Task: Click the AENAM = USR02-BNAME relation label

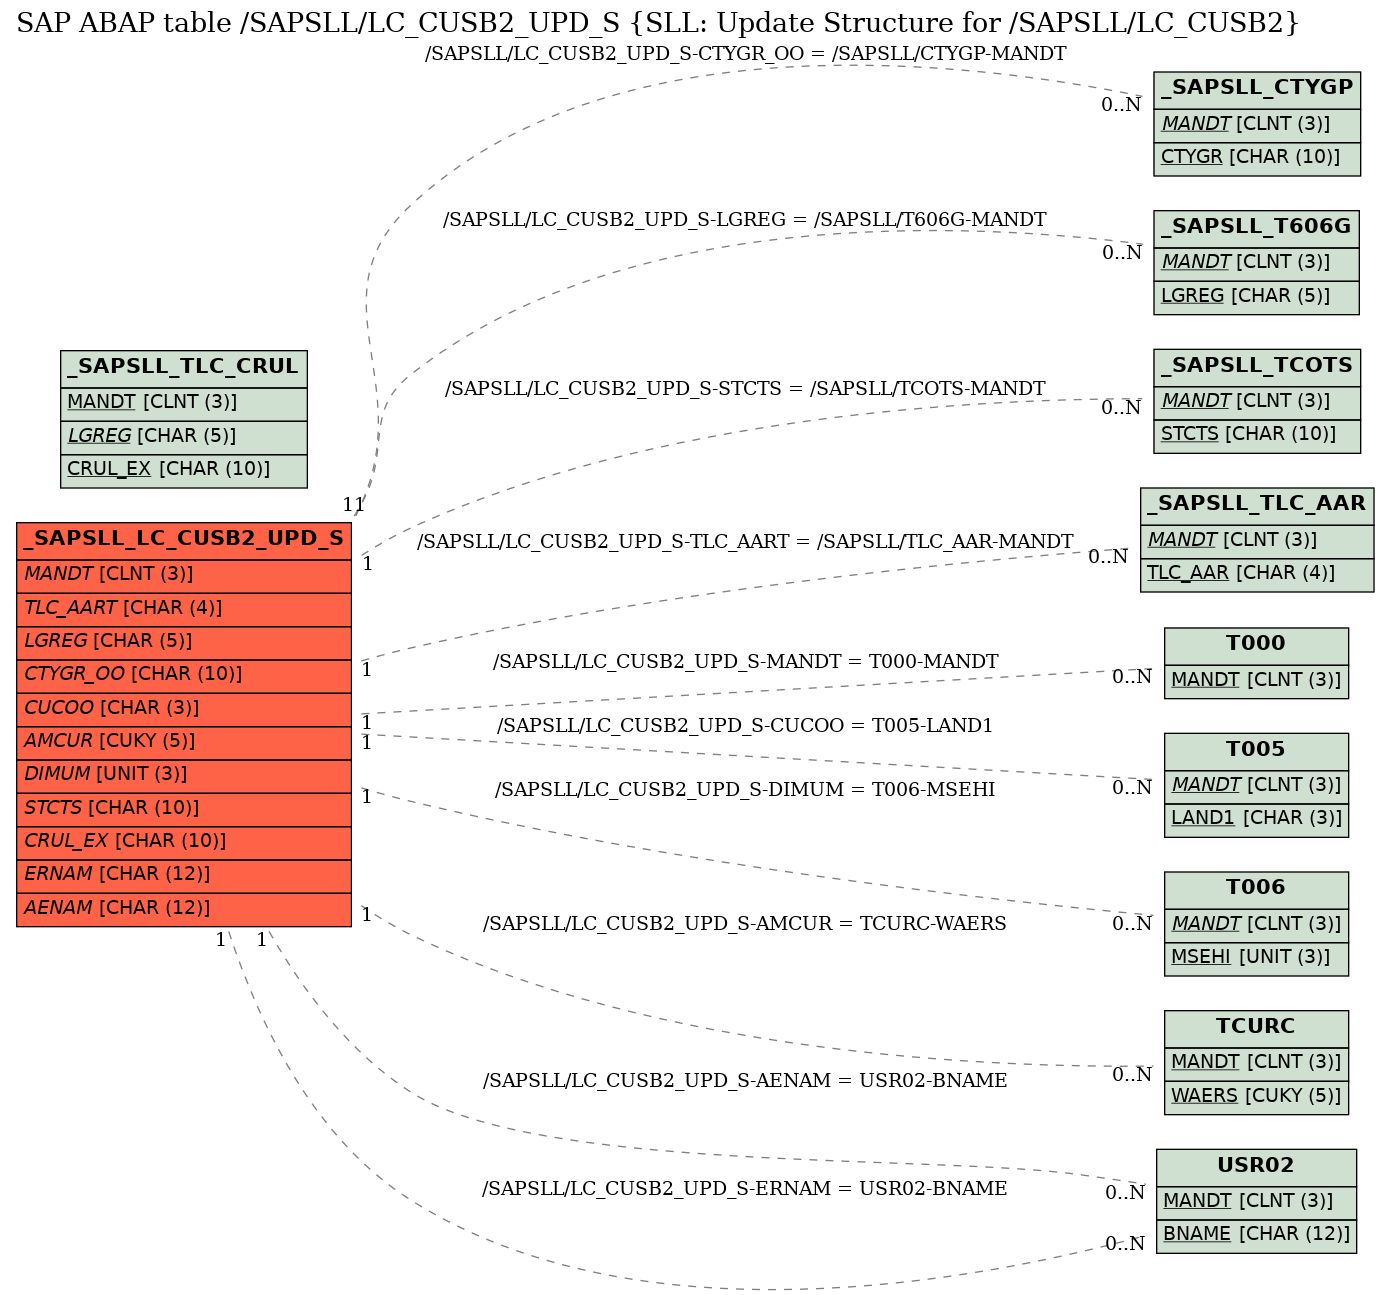Action: [745, 1081]
